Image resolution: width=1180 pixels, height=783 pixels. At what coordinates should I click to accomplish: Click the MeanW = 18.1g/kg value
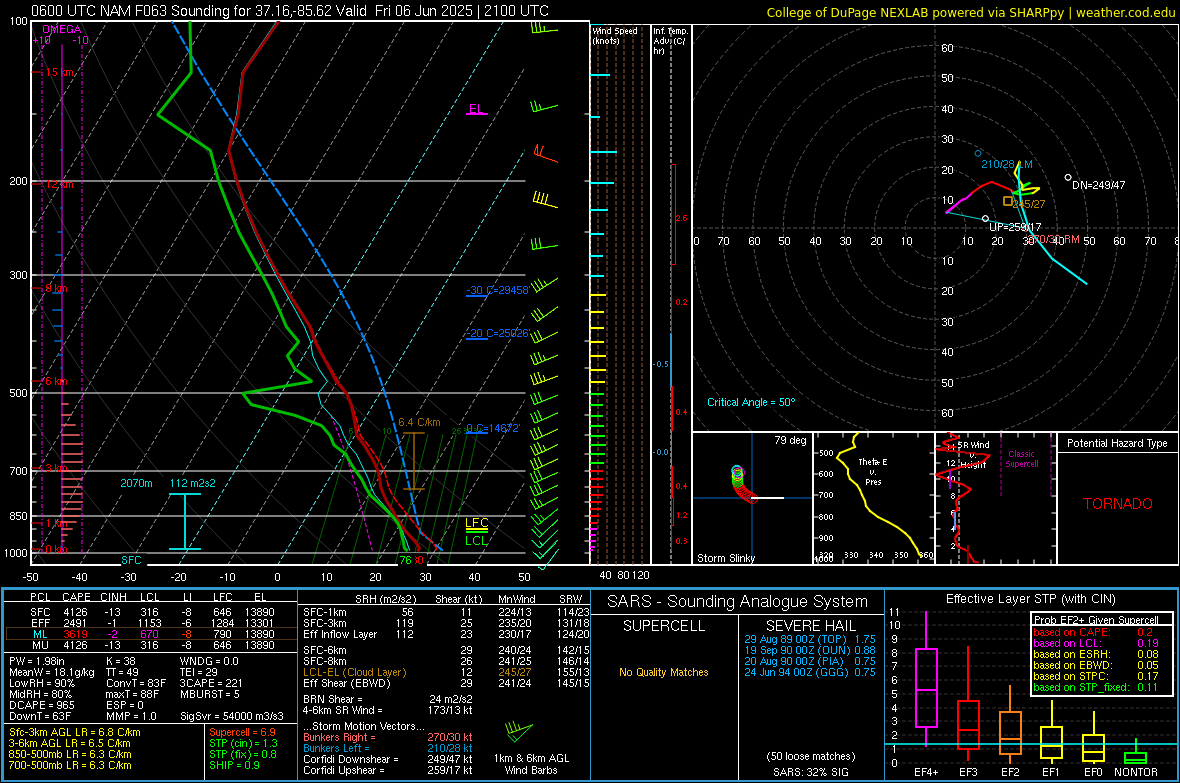click(52, 672)
